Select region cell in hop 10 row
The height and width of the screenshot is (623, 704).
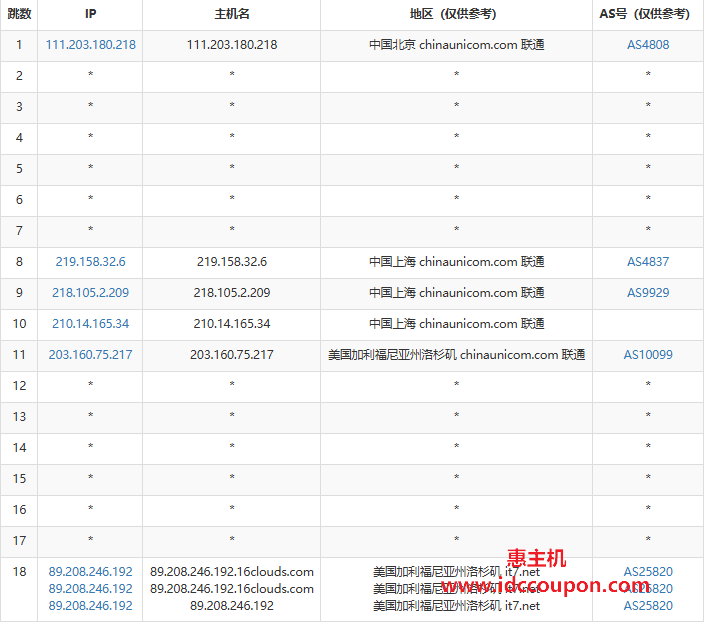457,324
